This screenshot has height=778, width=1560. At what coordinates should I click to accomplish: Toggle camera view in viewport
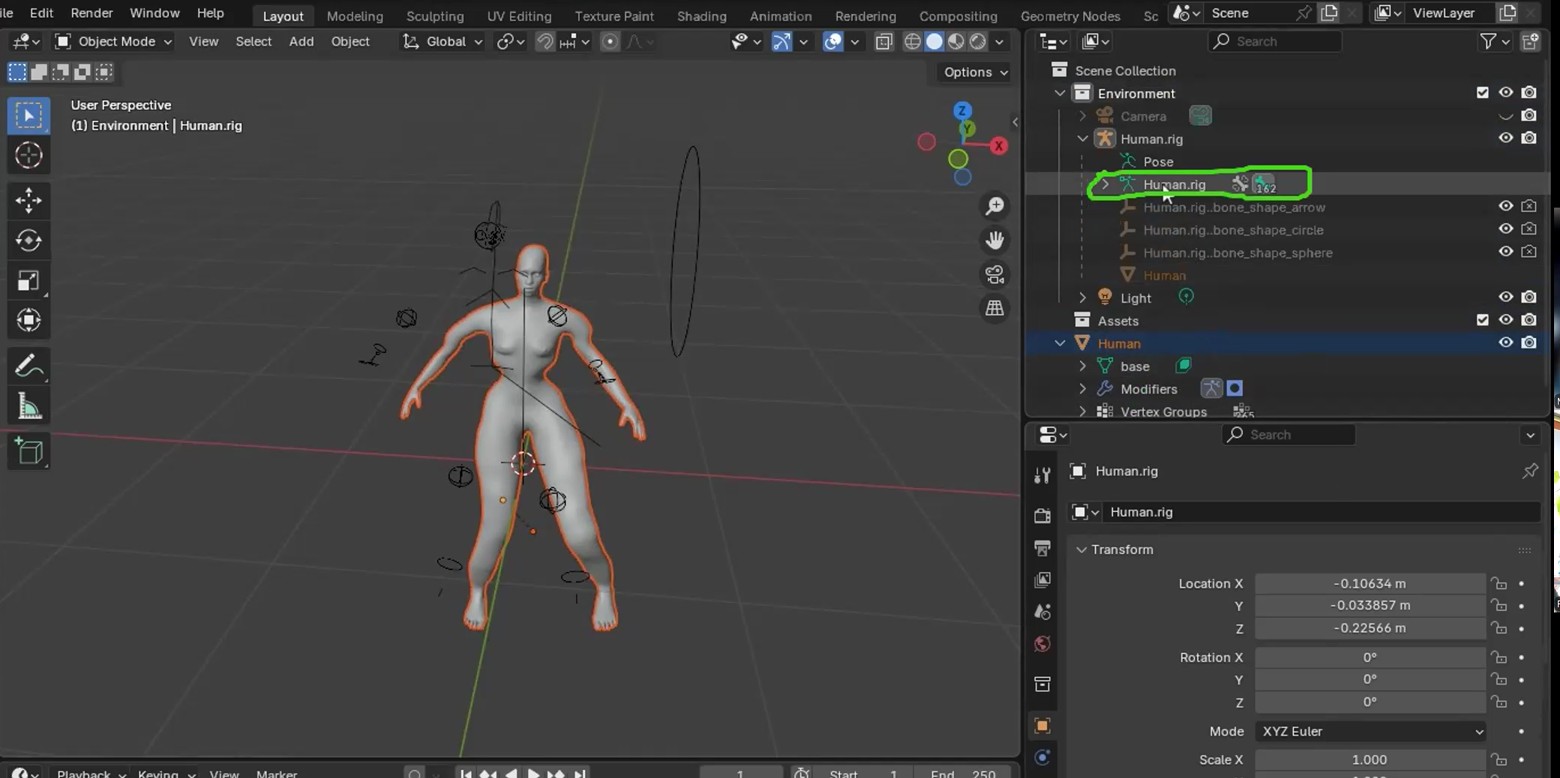pyautogui.click(x=994, y=275)
